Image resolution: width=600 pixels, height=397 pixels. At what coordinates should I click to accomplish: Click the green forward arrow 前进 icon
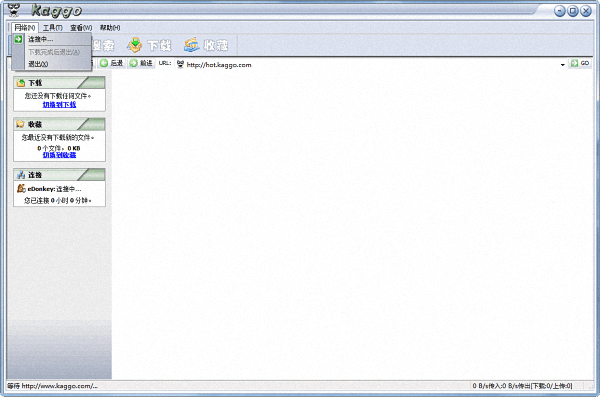[x=133, y=63]
